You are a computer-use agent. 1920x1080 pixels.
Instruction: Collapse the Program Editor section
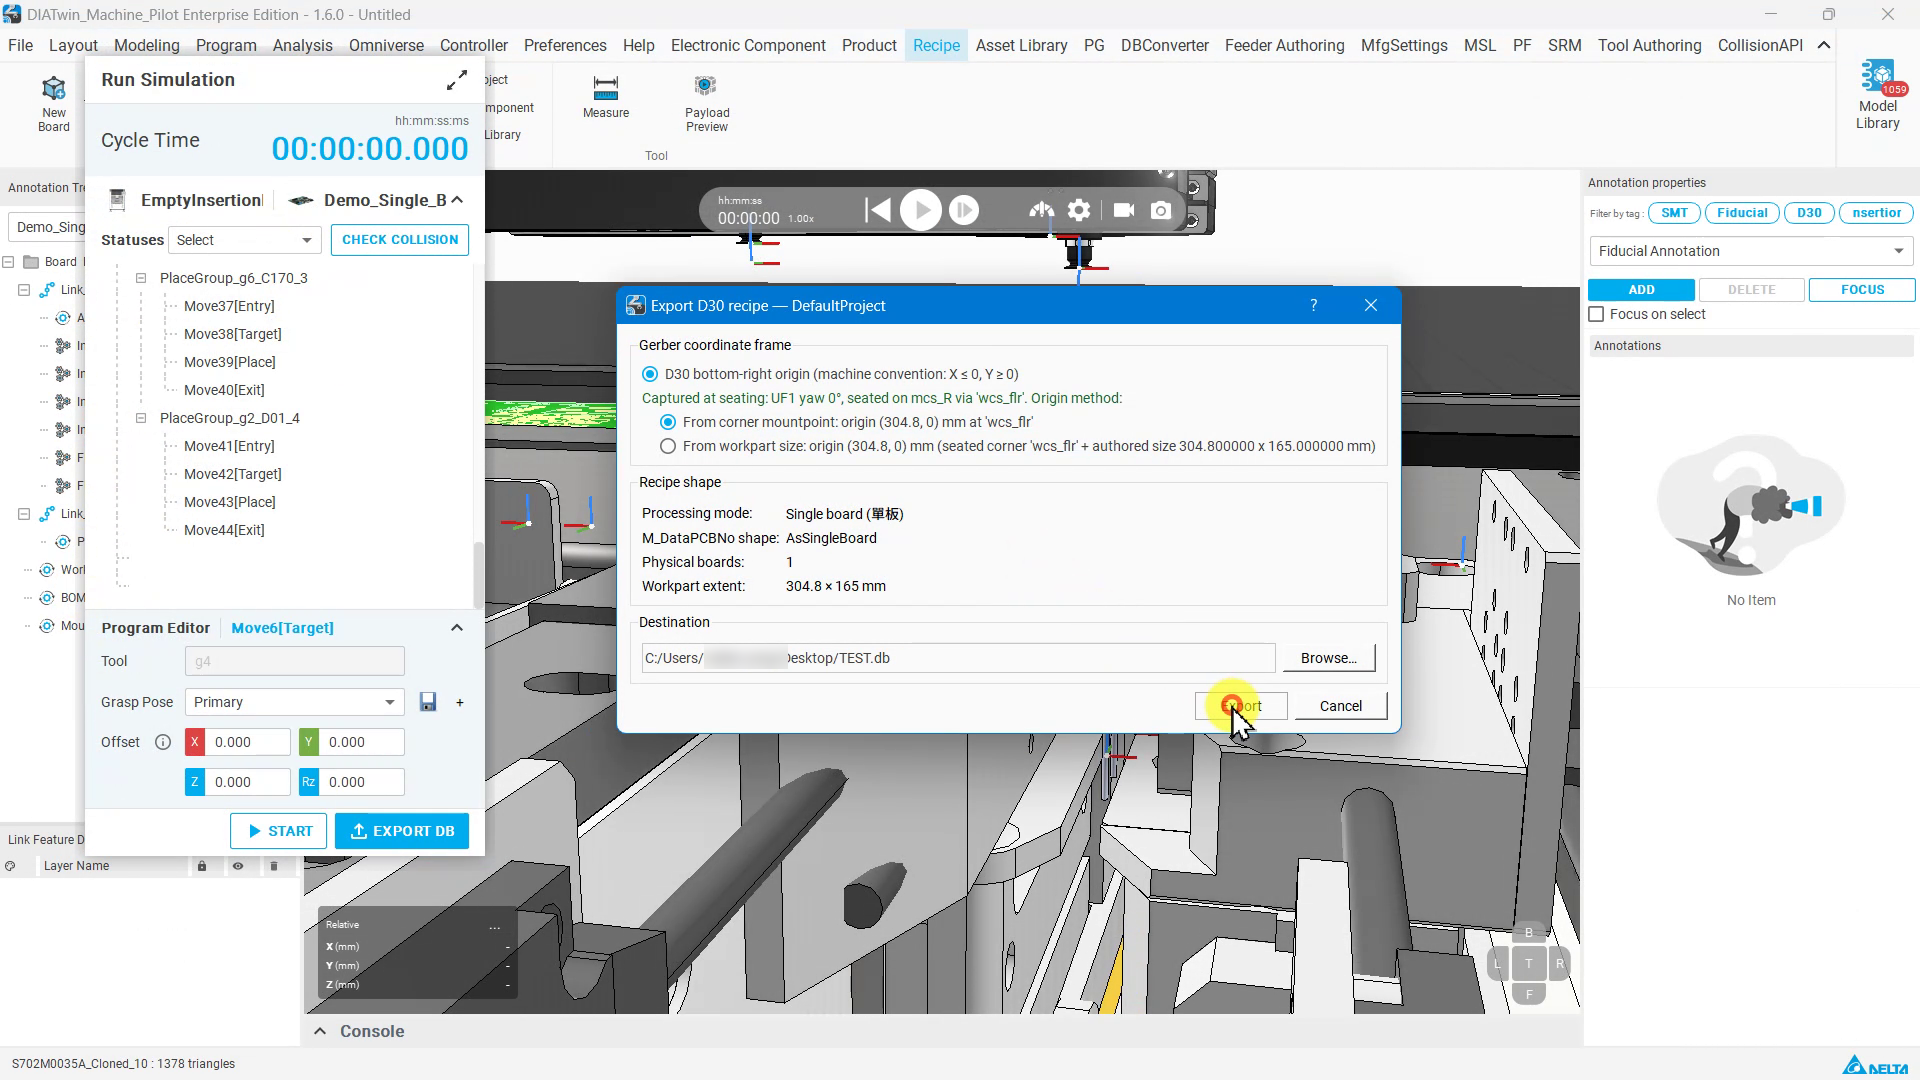[x=457, y=628]
